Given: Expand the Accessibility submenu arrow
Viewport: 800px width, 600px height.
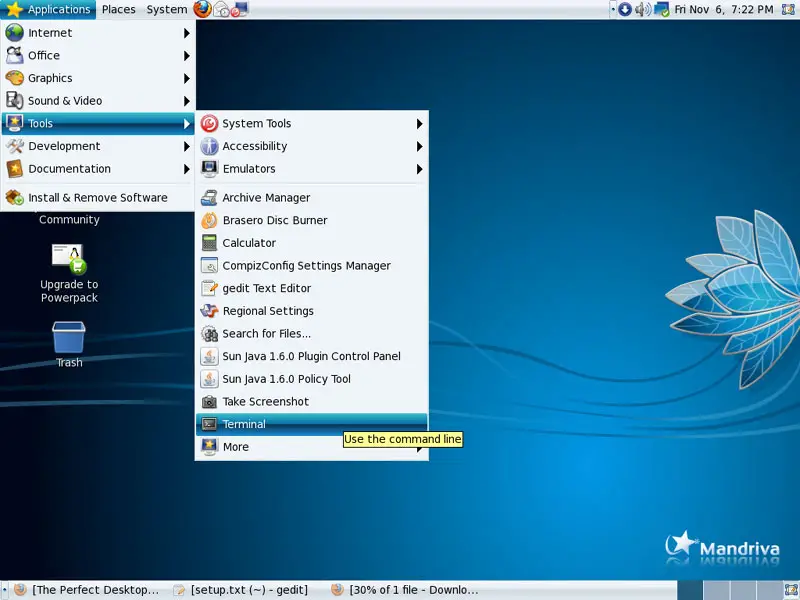Looking at the screenshot, I should point(419,146).
